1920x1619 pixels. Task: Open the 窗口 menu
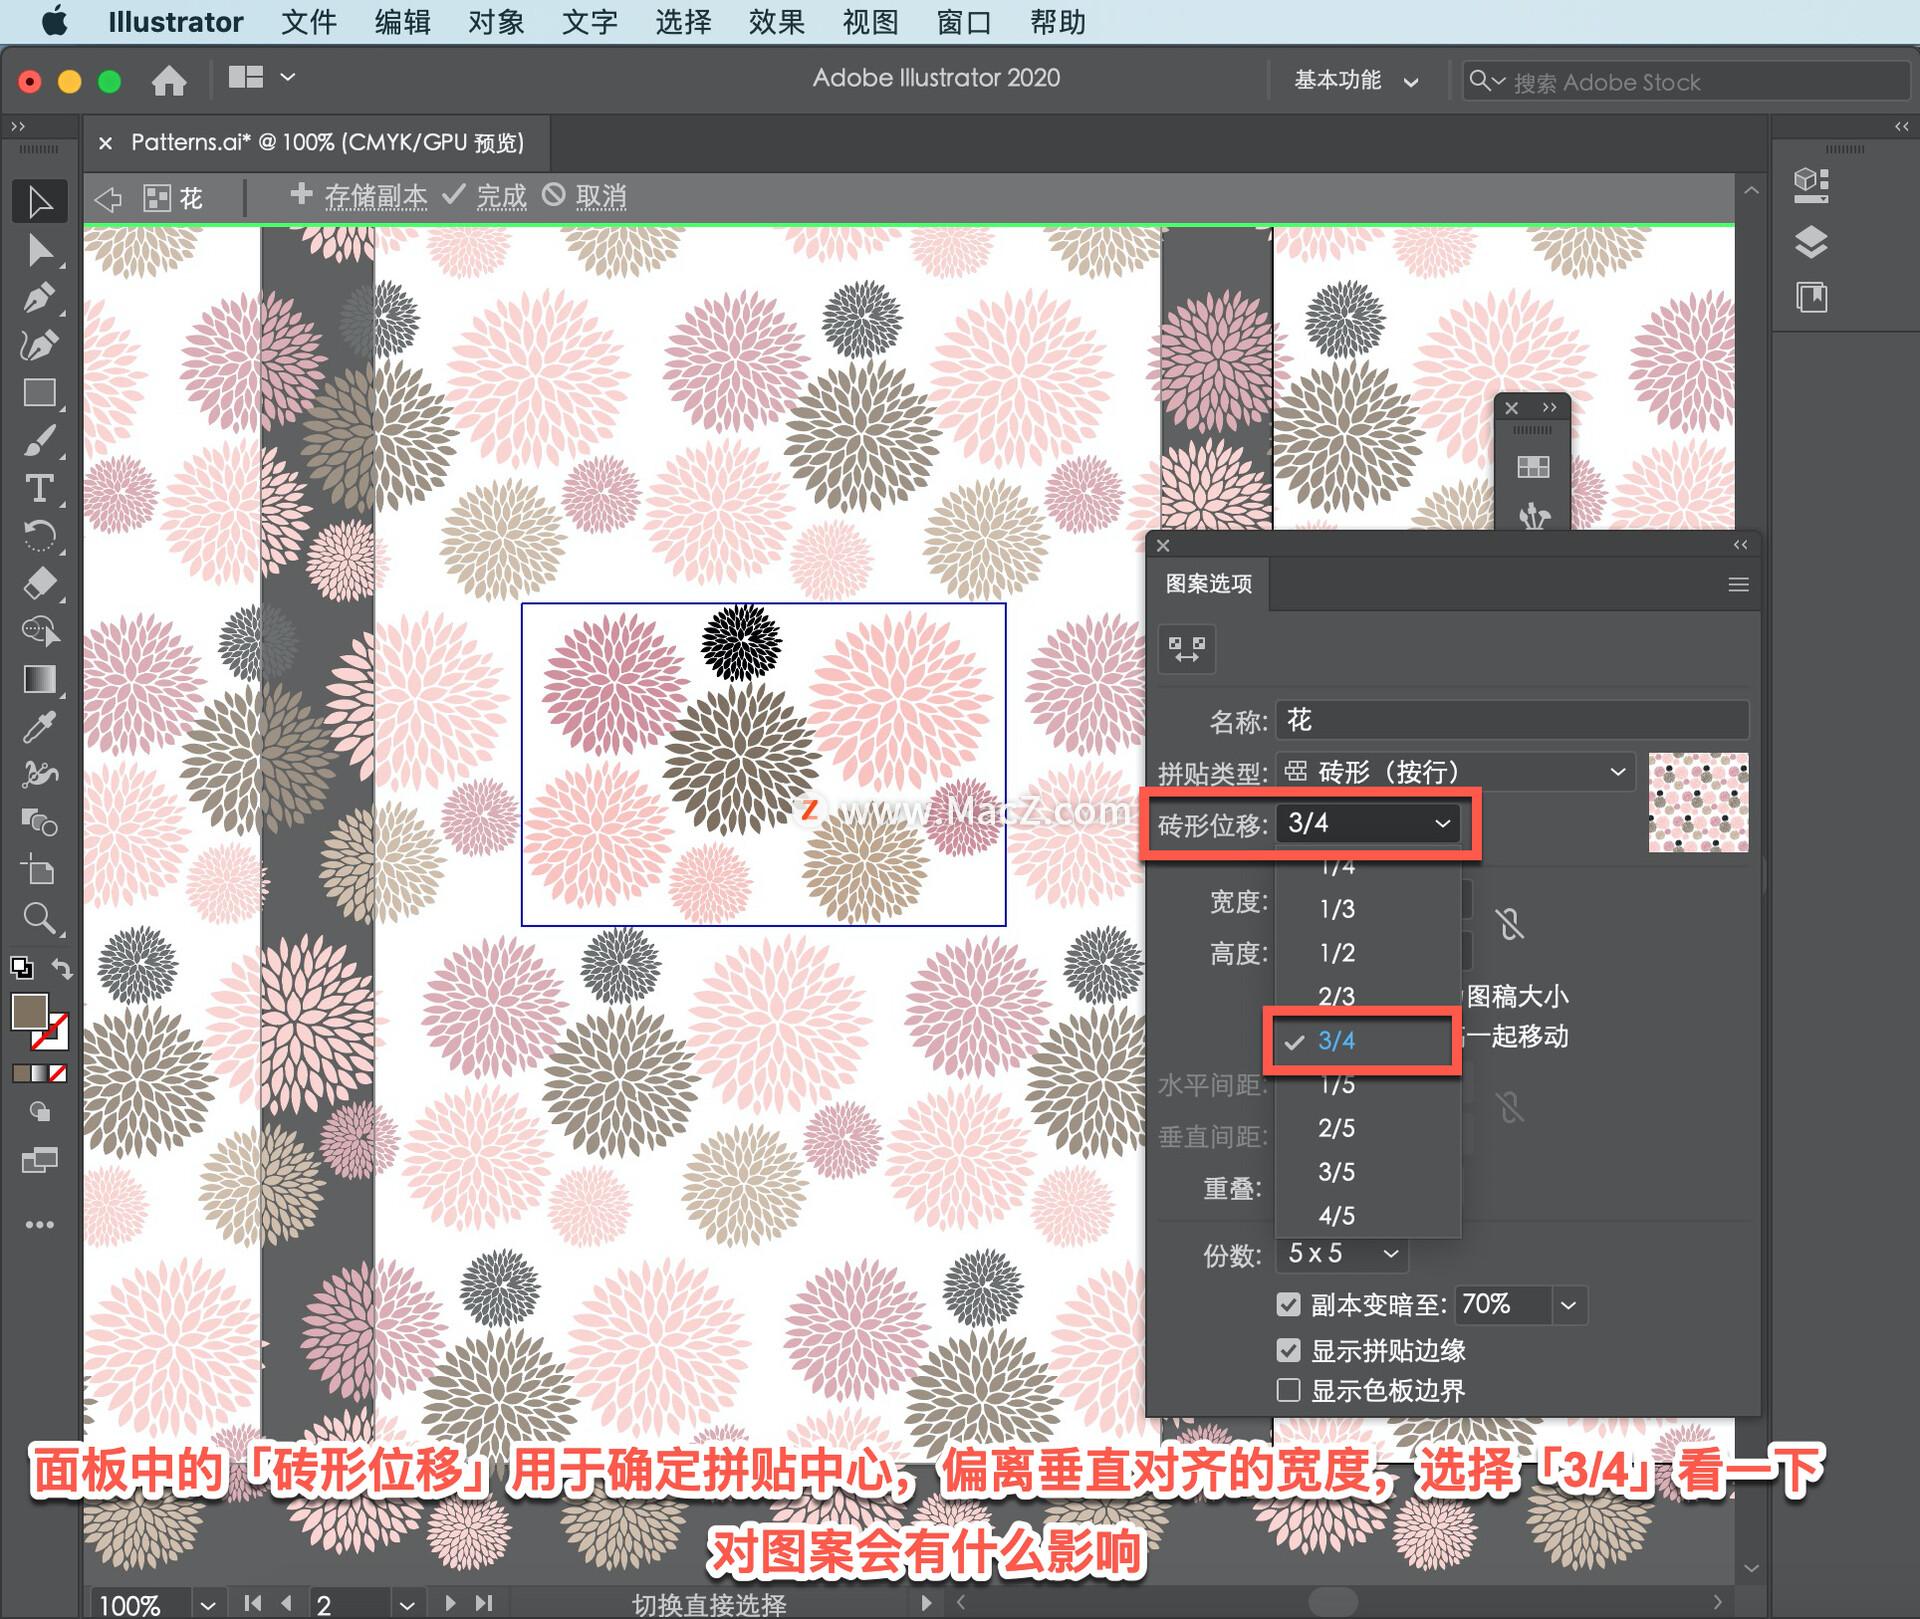pyautogui.click(x=963, y=22)
